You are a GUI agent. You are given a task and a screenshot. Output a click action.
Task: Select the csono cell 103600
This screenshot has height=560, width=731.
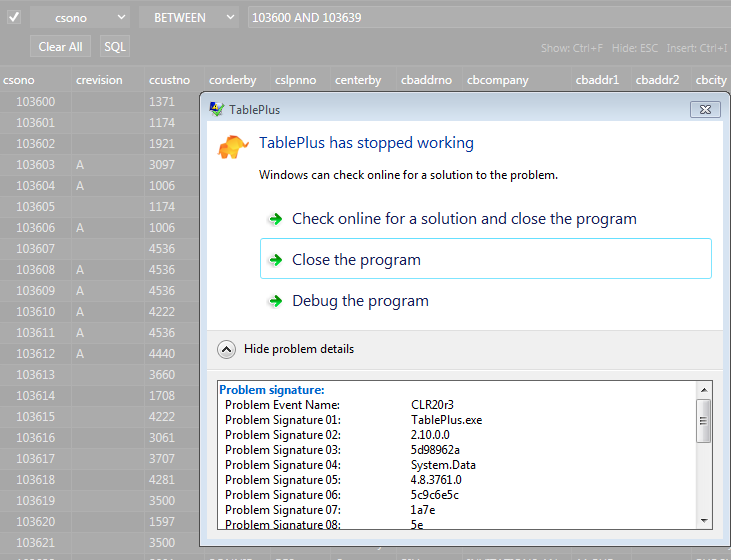35,102
